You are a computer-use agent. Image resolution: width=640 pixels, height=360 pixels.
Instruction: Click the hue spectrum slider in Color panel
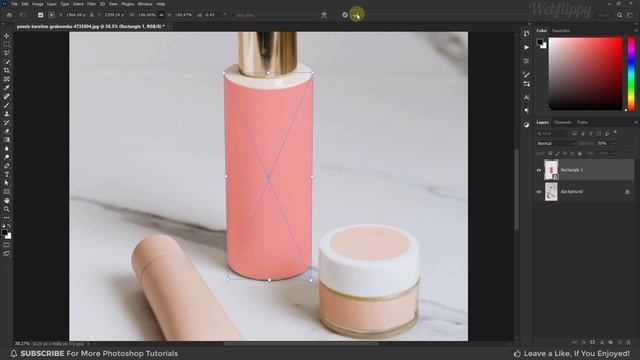pyautogui.click(x=631, y=74)
